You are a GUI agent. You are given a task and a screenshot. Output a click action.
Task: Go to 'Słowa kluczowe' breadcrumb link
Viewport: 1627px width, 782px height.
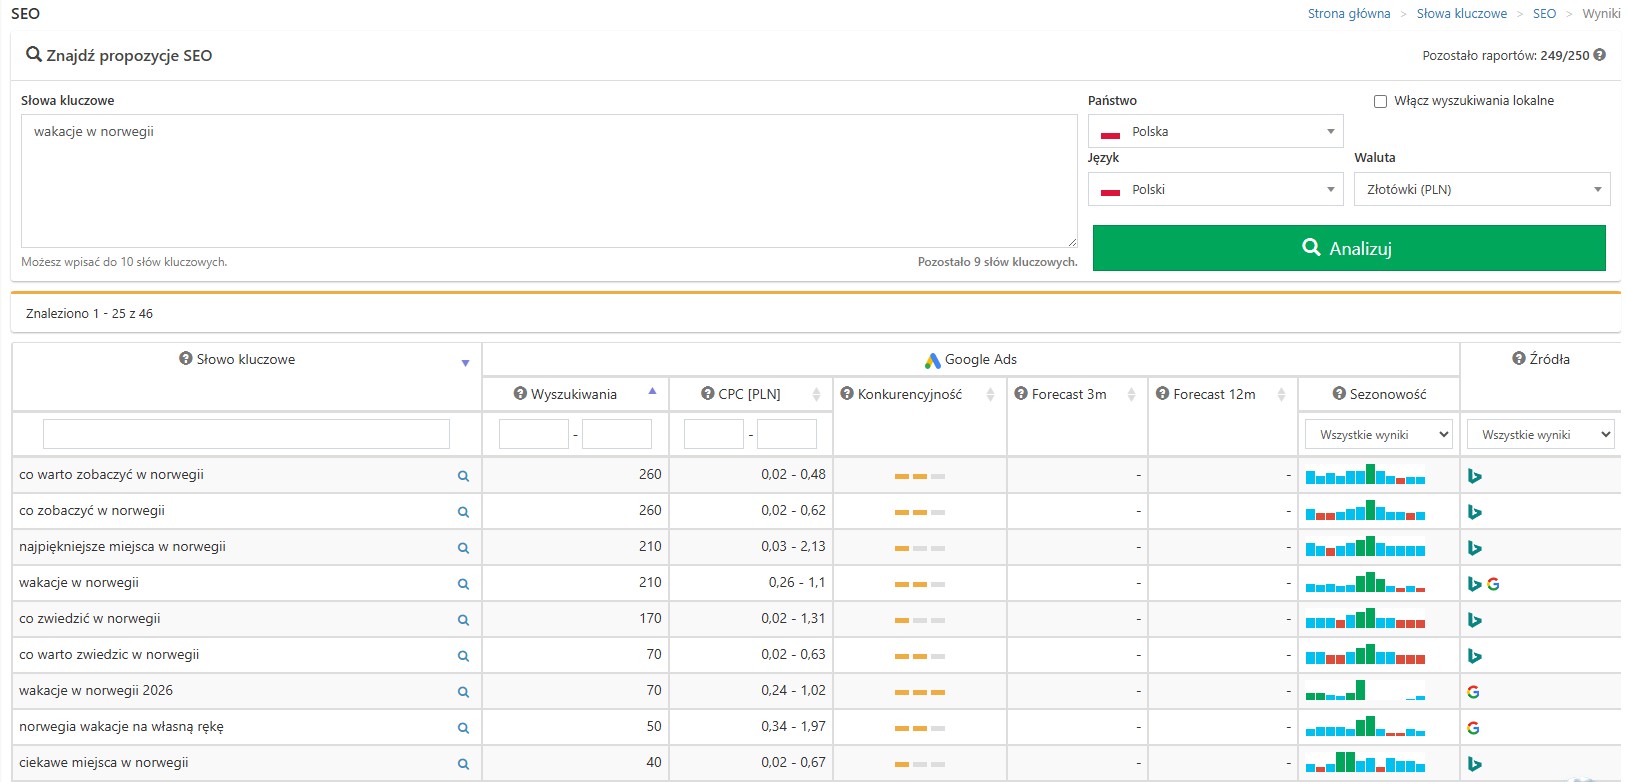point(1461,14)
